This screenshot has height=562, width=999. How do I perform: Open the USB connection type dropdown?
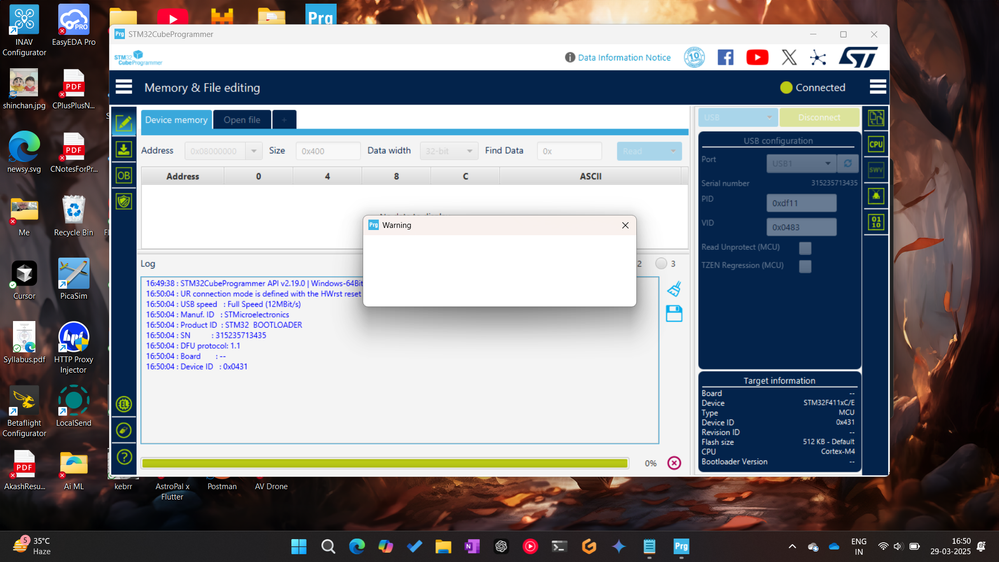tap(737, 117)
